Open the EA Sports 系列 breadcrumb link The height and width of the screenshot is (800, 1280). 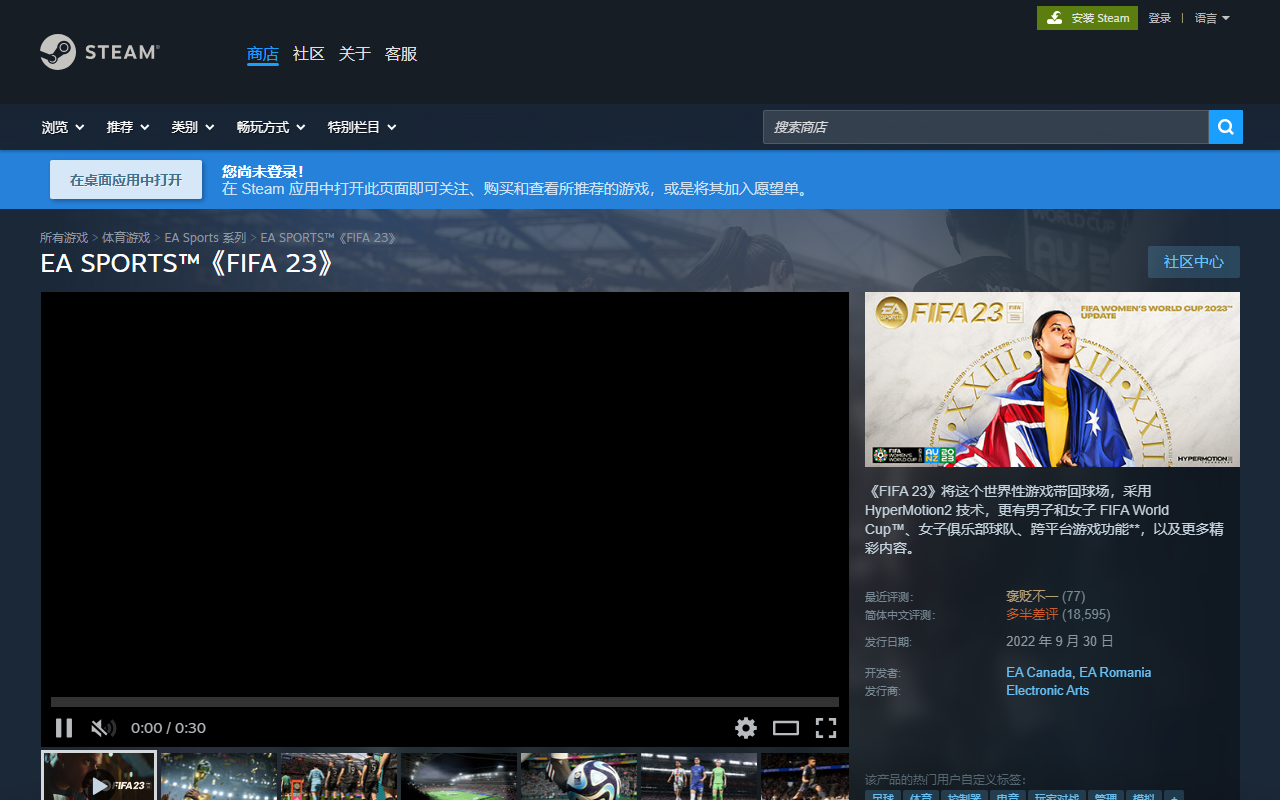point(205,238)
